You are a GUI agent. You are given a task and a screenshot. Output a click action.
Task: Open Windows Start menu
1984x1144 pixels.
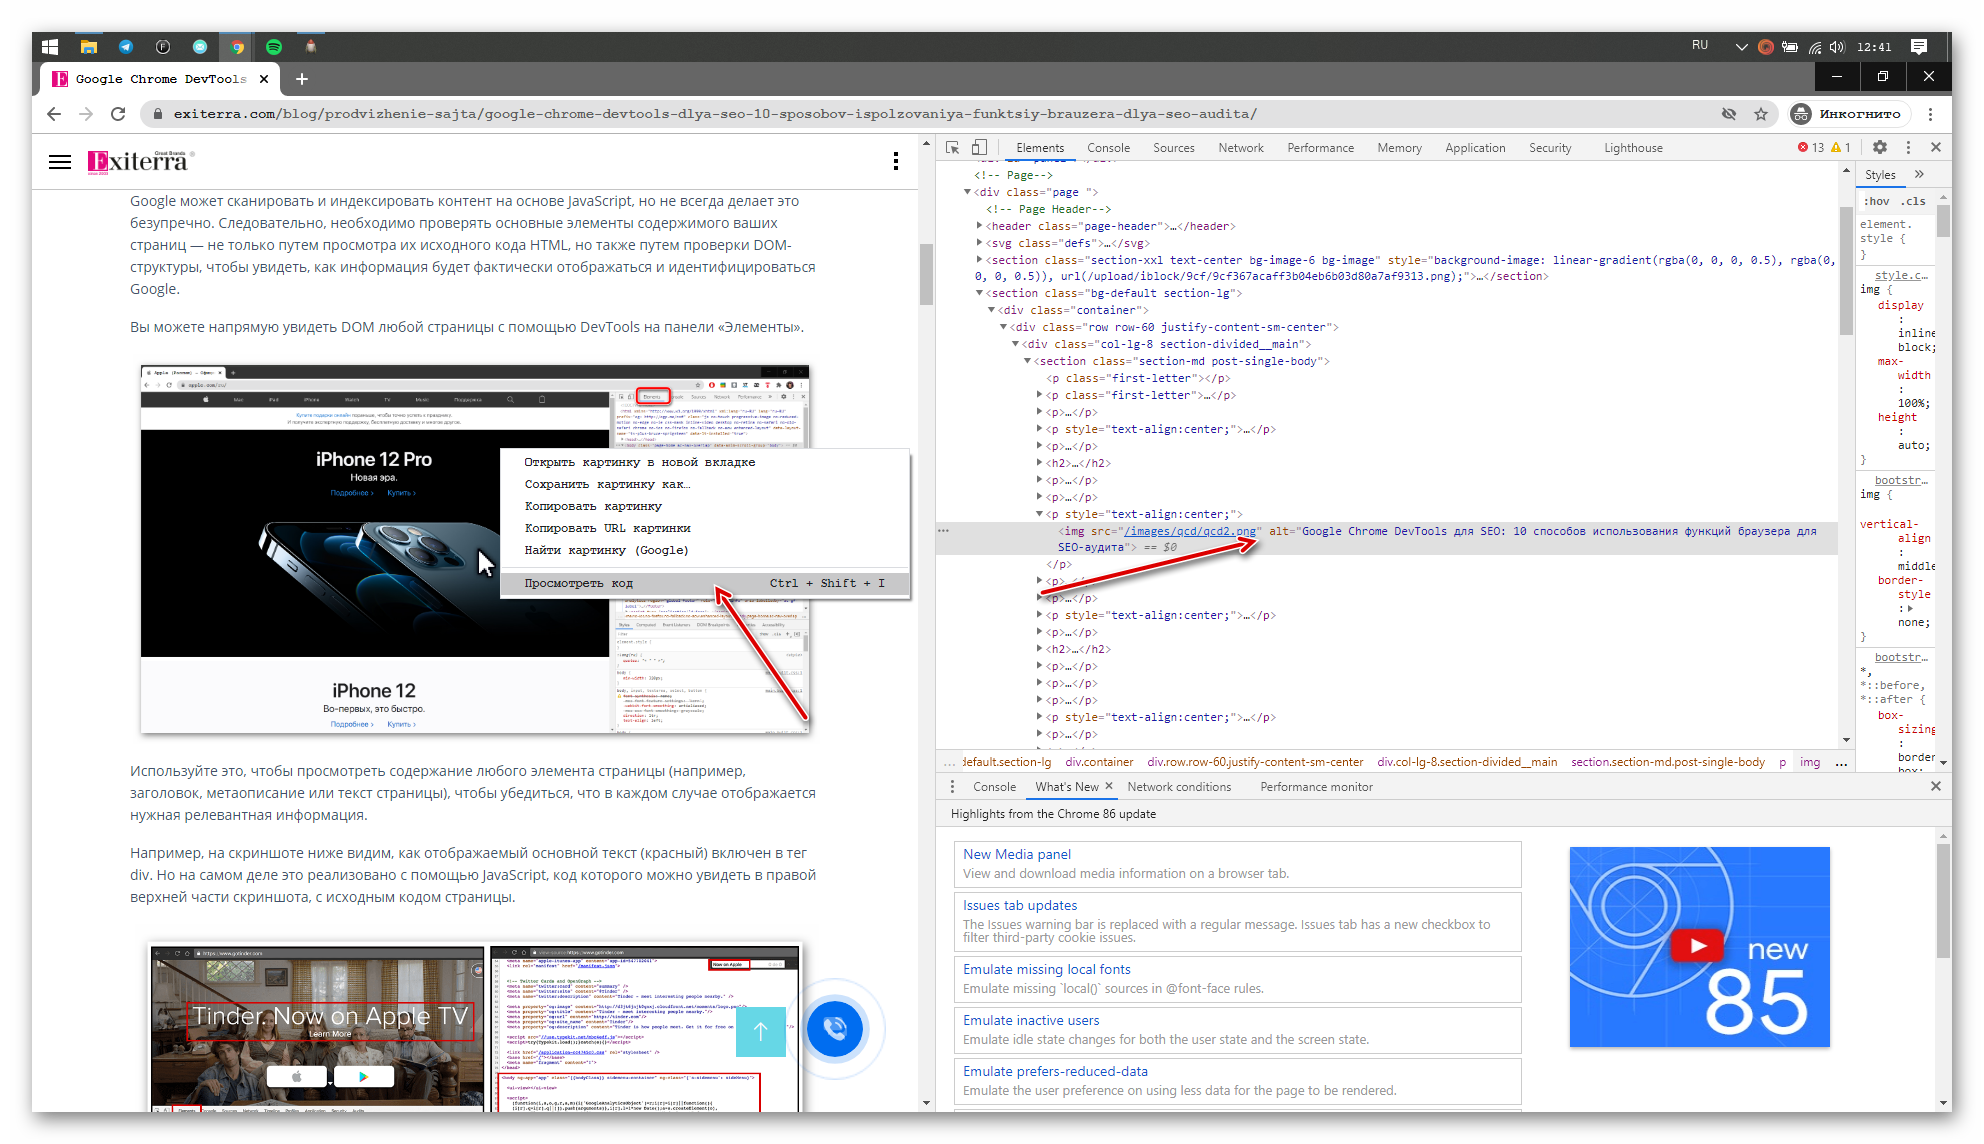click(x=49, y=46)
